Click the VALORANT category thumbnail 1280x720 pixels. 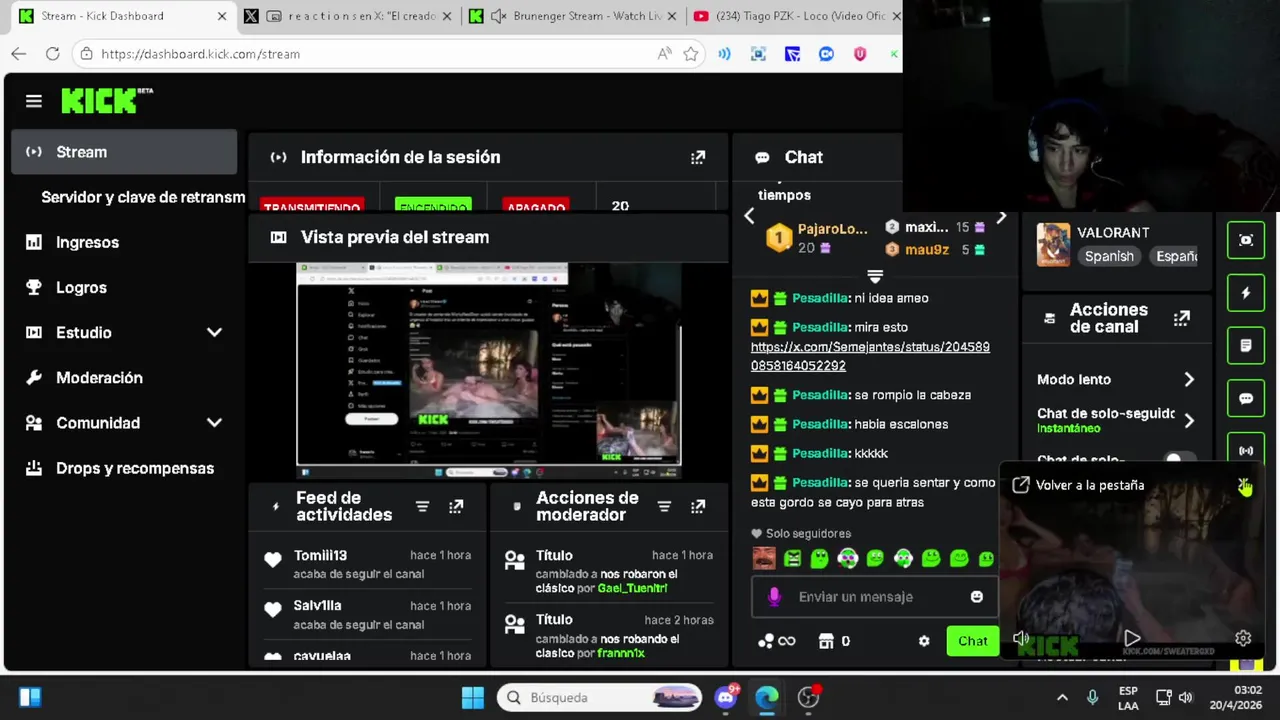[x=1053, y=244]
